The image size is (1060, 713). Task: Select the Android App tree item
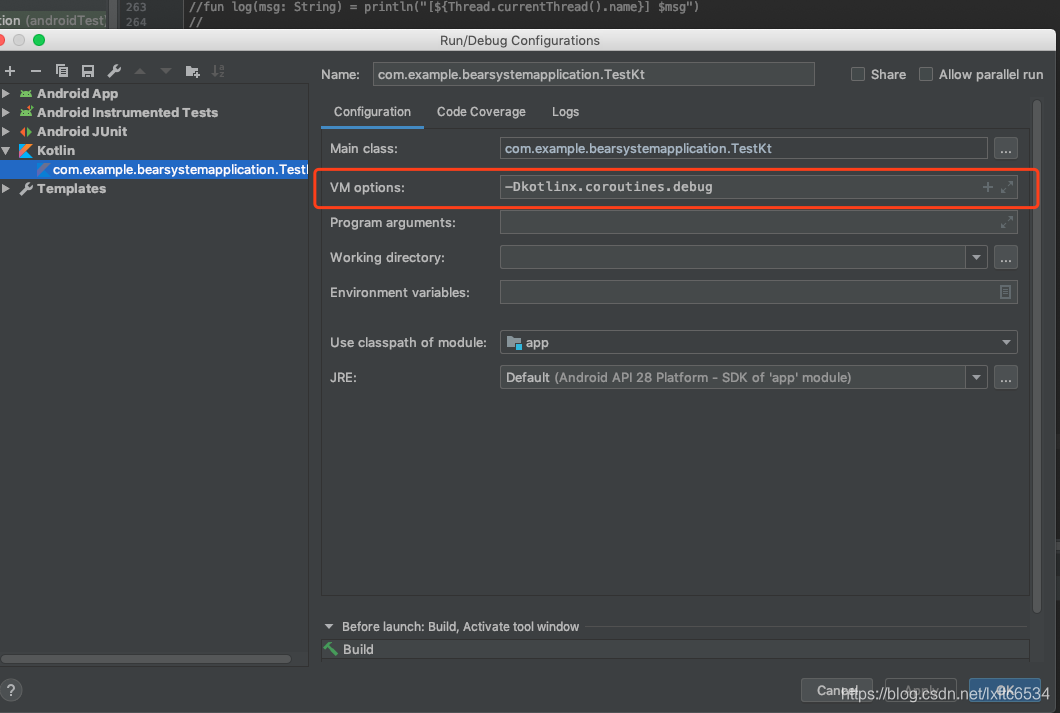[77, 93]
